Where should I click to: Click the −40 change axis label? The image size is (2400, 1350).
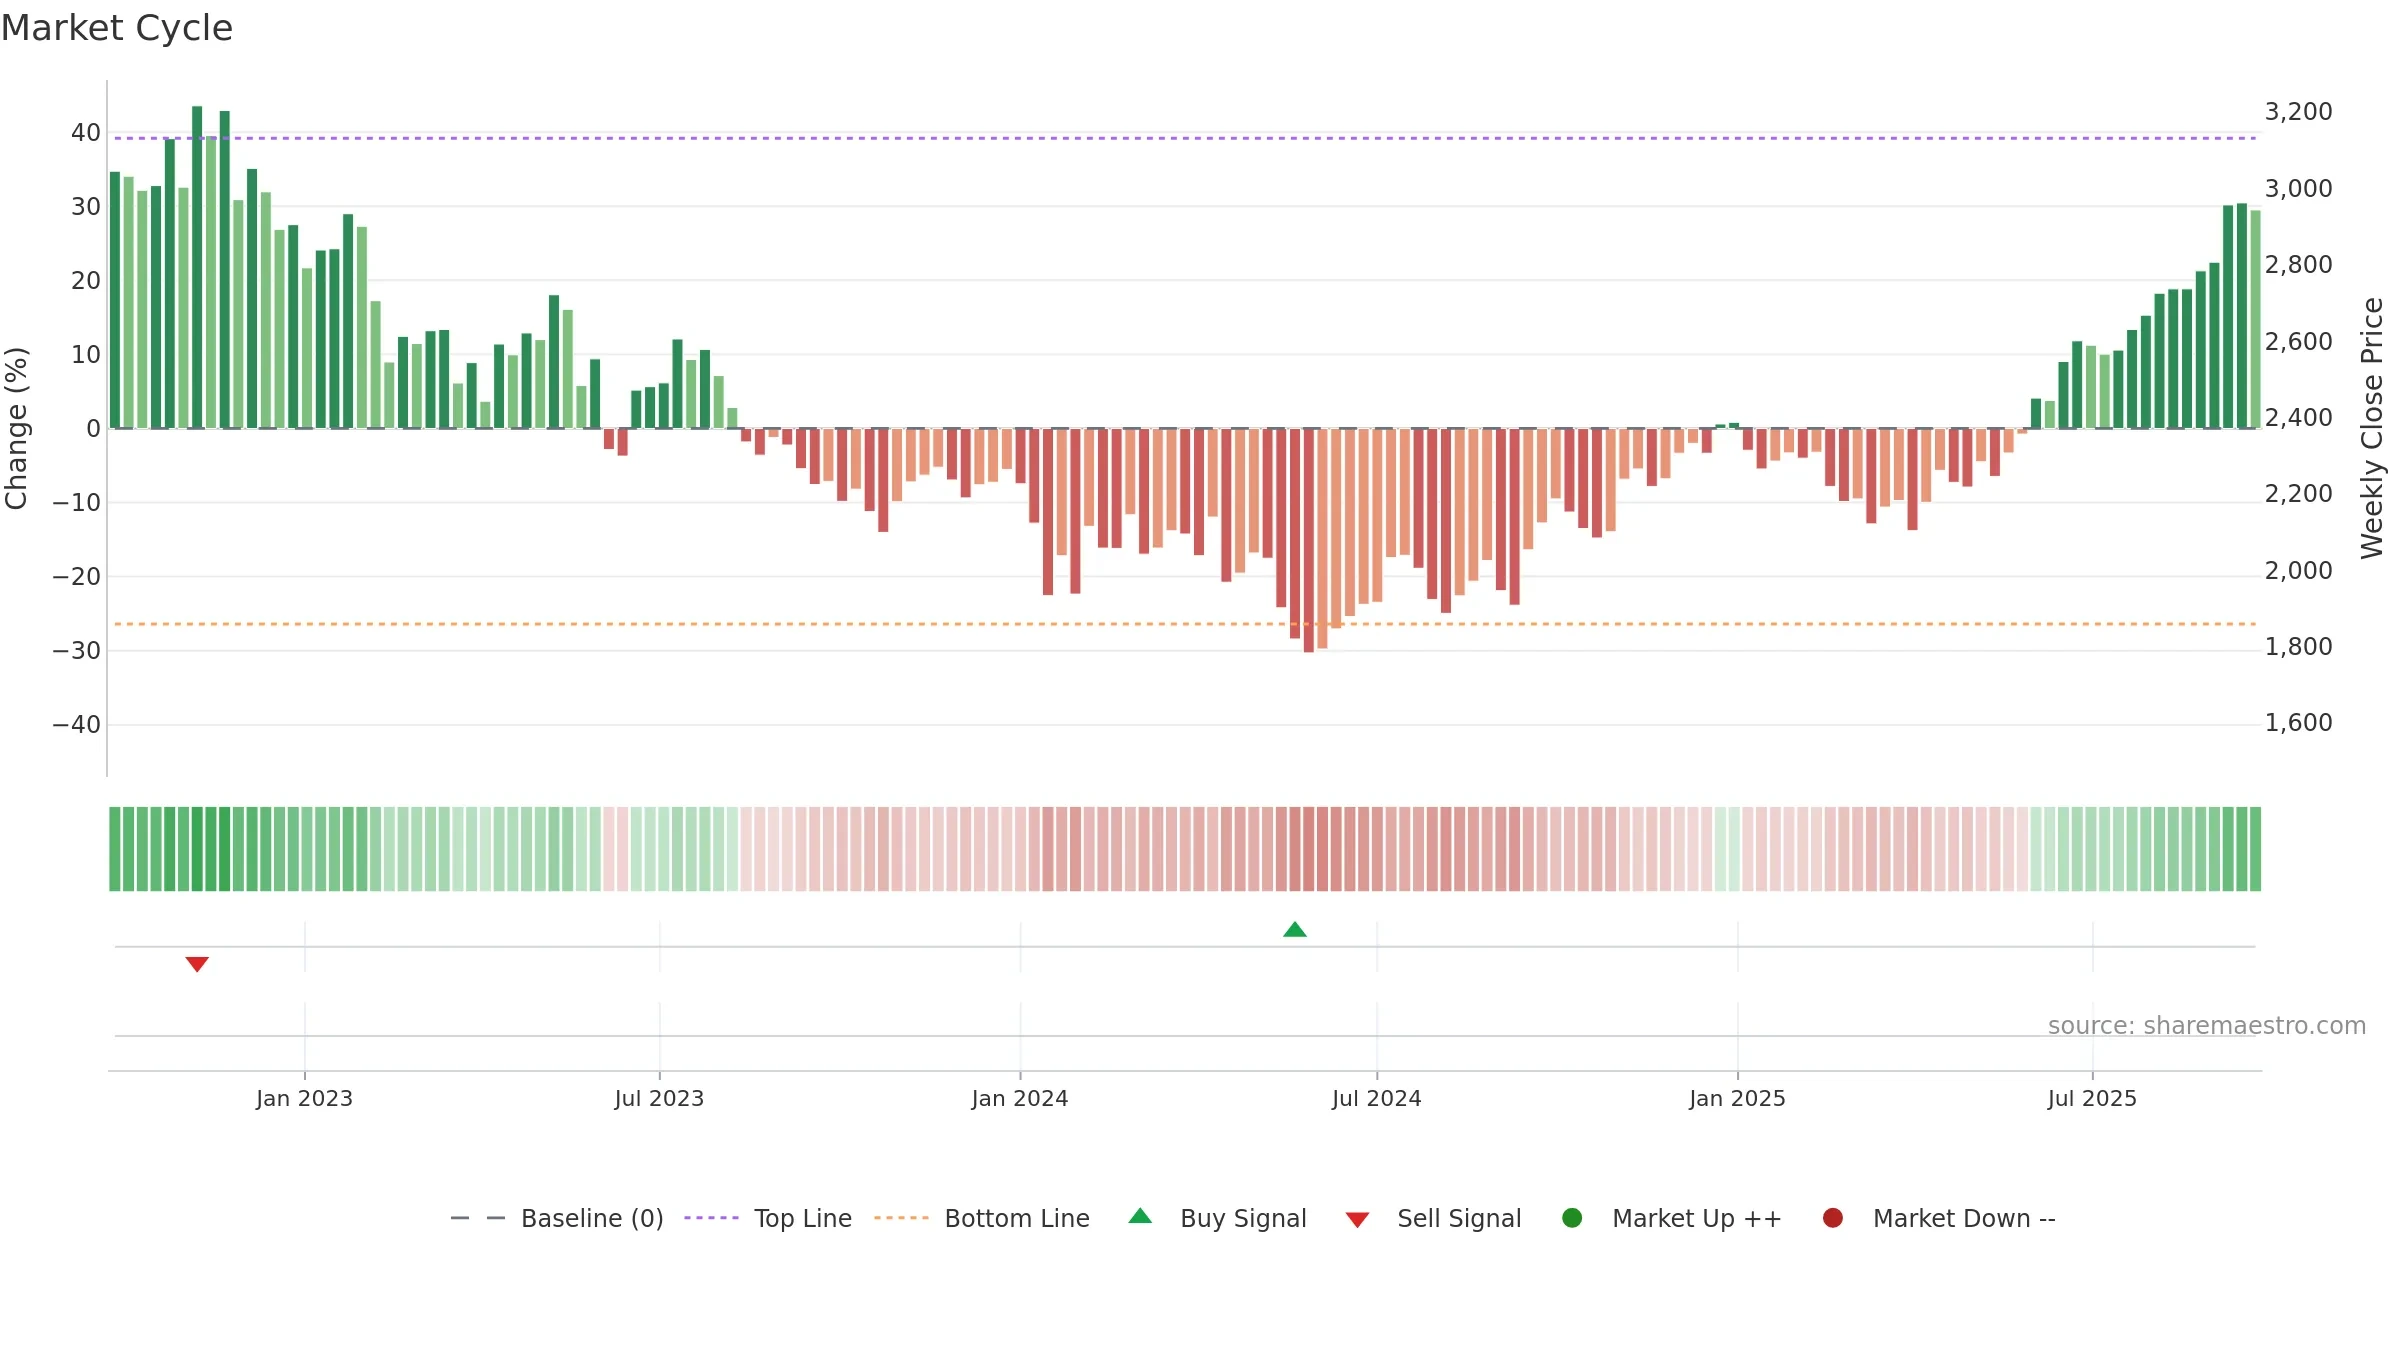click(x=77, y=725)
